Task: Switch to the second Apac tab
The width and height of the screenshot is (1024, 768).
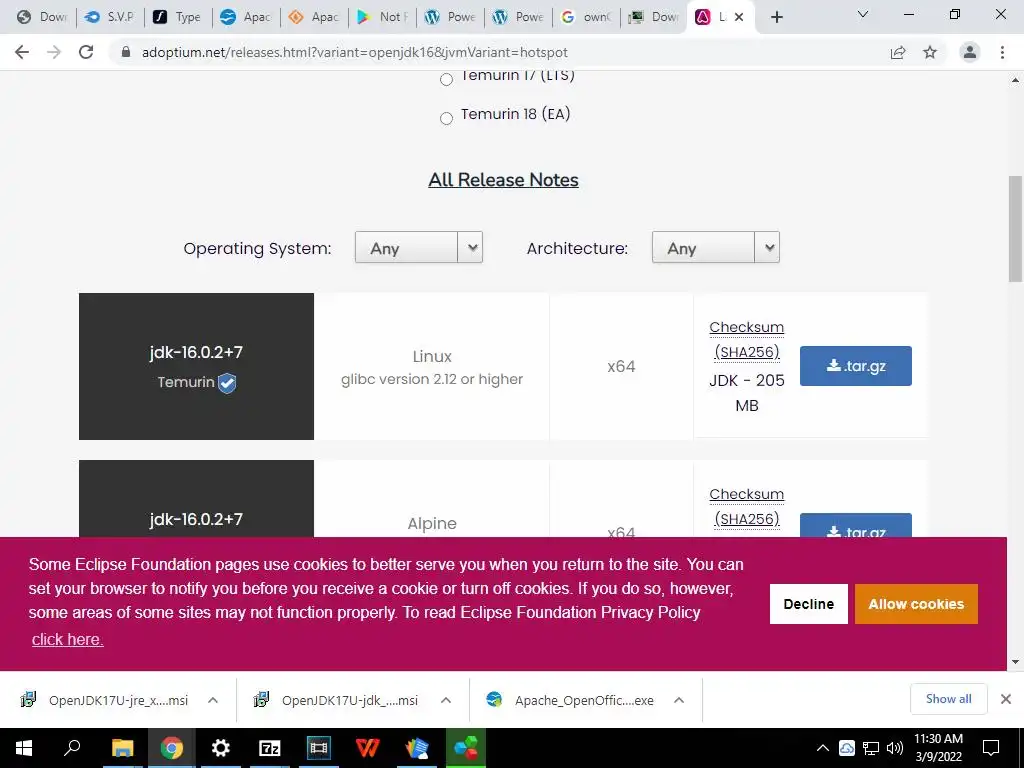Action: [x=313, y=17]
